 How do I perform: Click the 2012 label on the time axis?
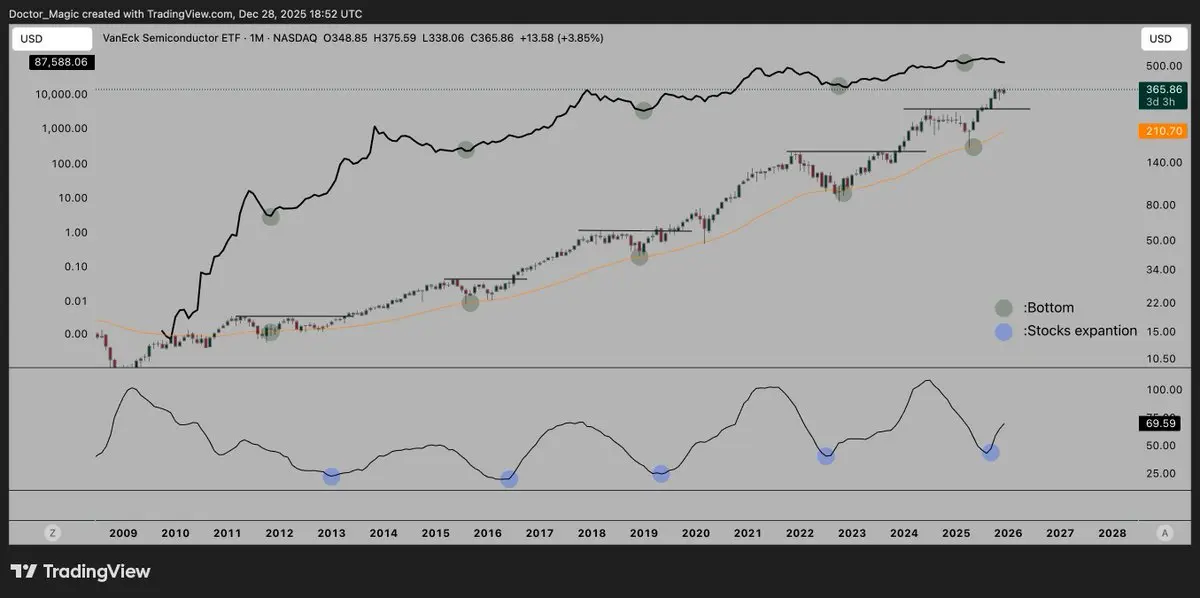click(x=279, y=534)
